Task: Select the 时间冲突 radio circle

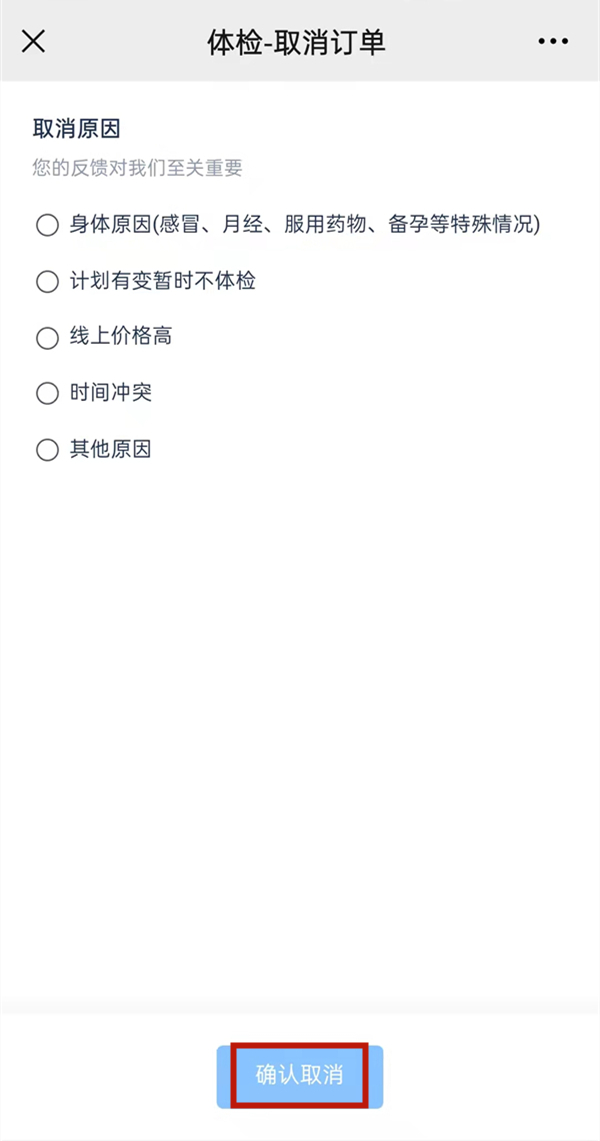Action: pyautogui.click(x=47, y=394)
